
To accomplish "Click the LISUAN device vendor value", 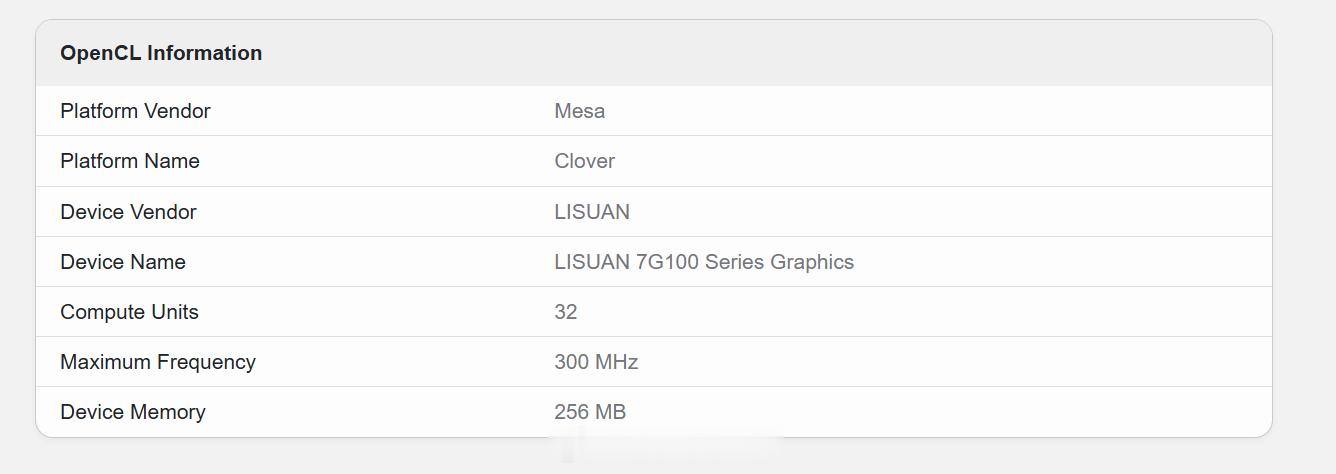I will [x=592, y=212].
